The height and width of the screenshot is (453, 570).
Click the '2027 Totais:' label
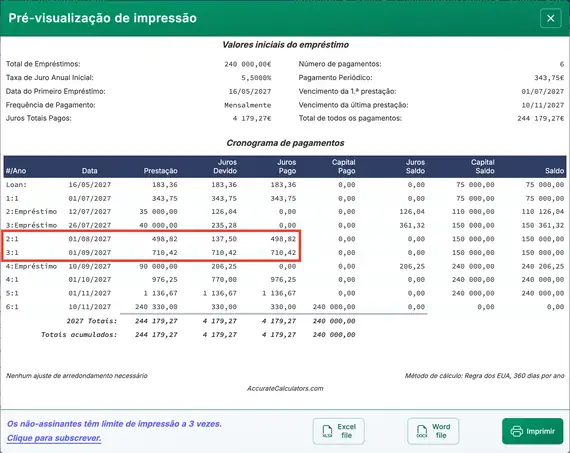click(x=92, y=321)
